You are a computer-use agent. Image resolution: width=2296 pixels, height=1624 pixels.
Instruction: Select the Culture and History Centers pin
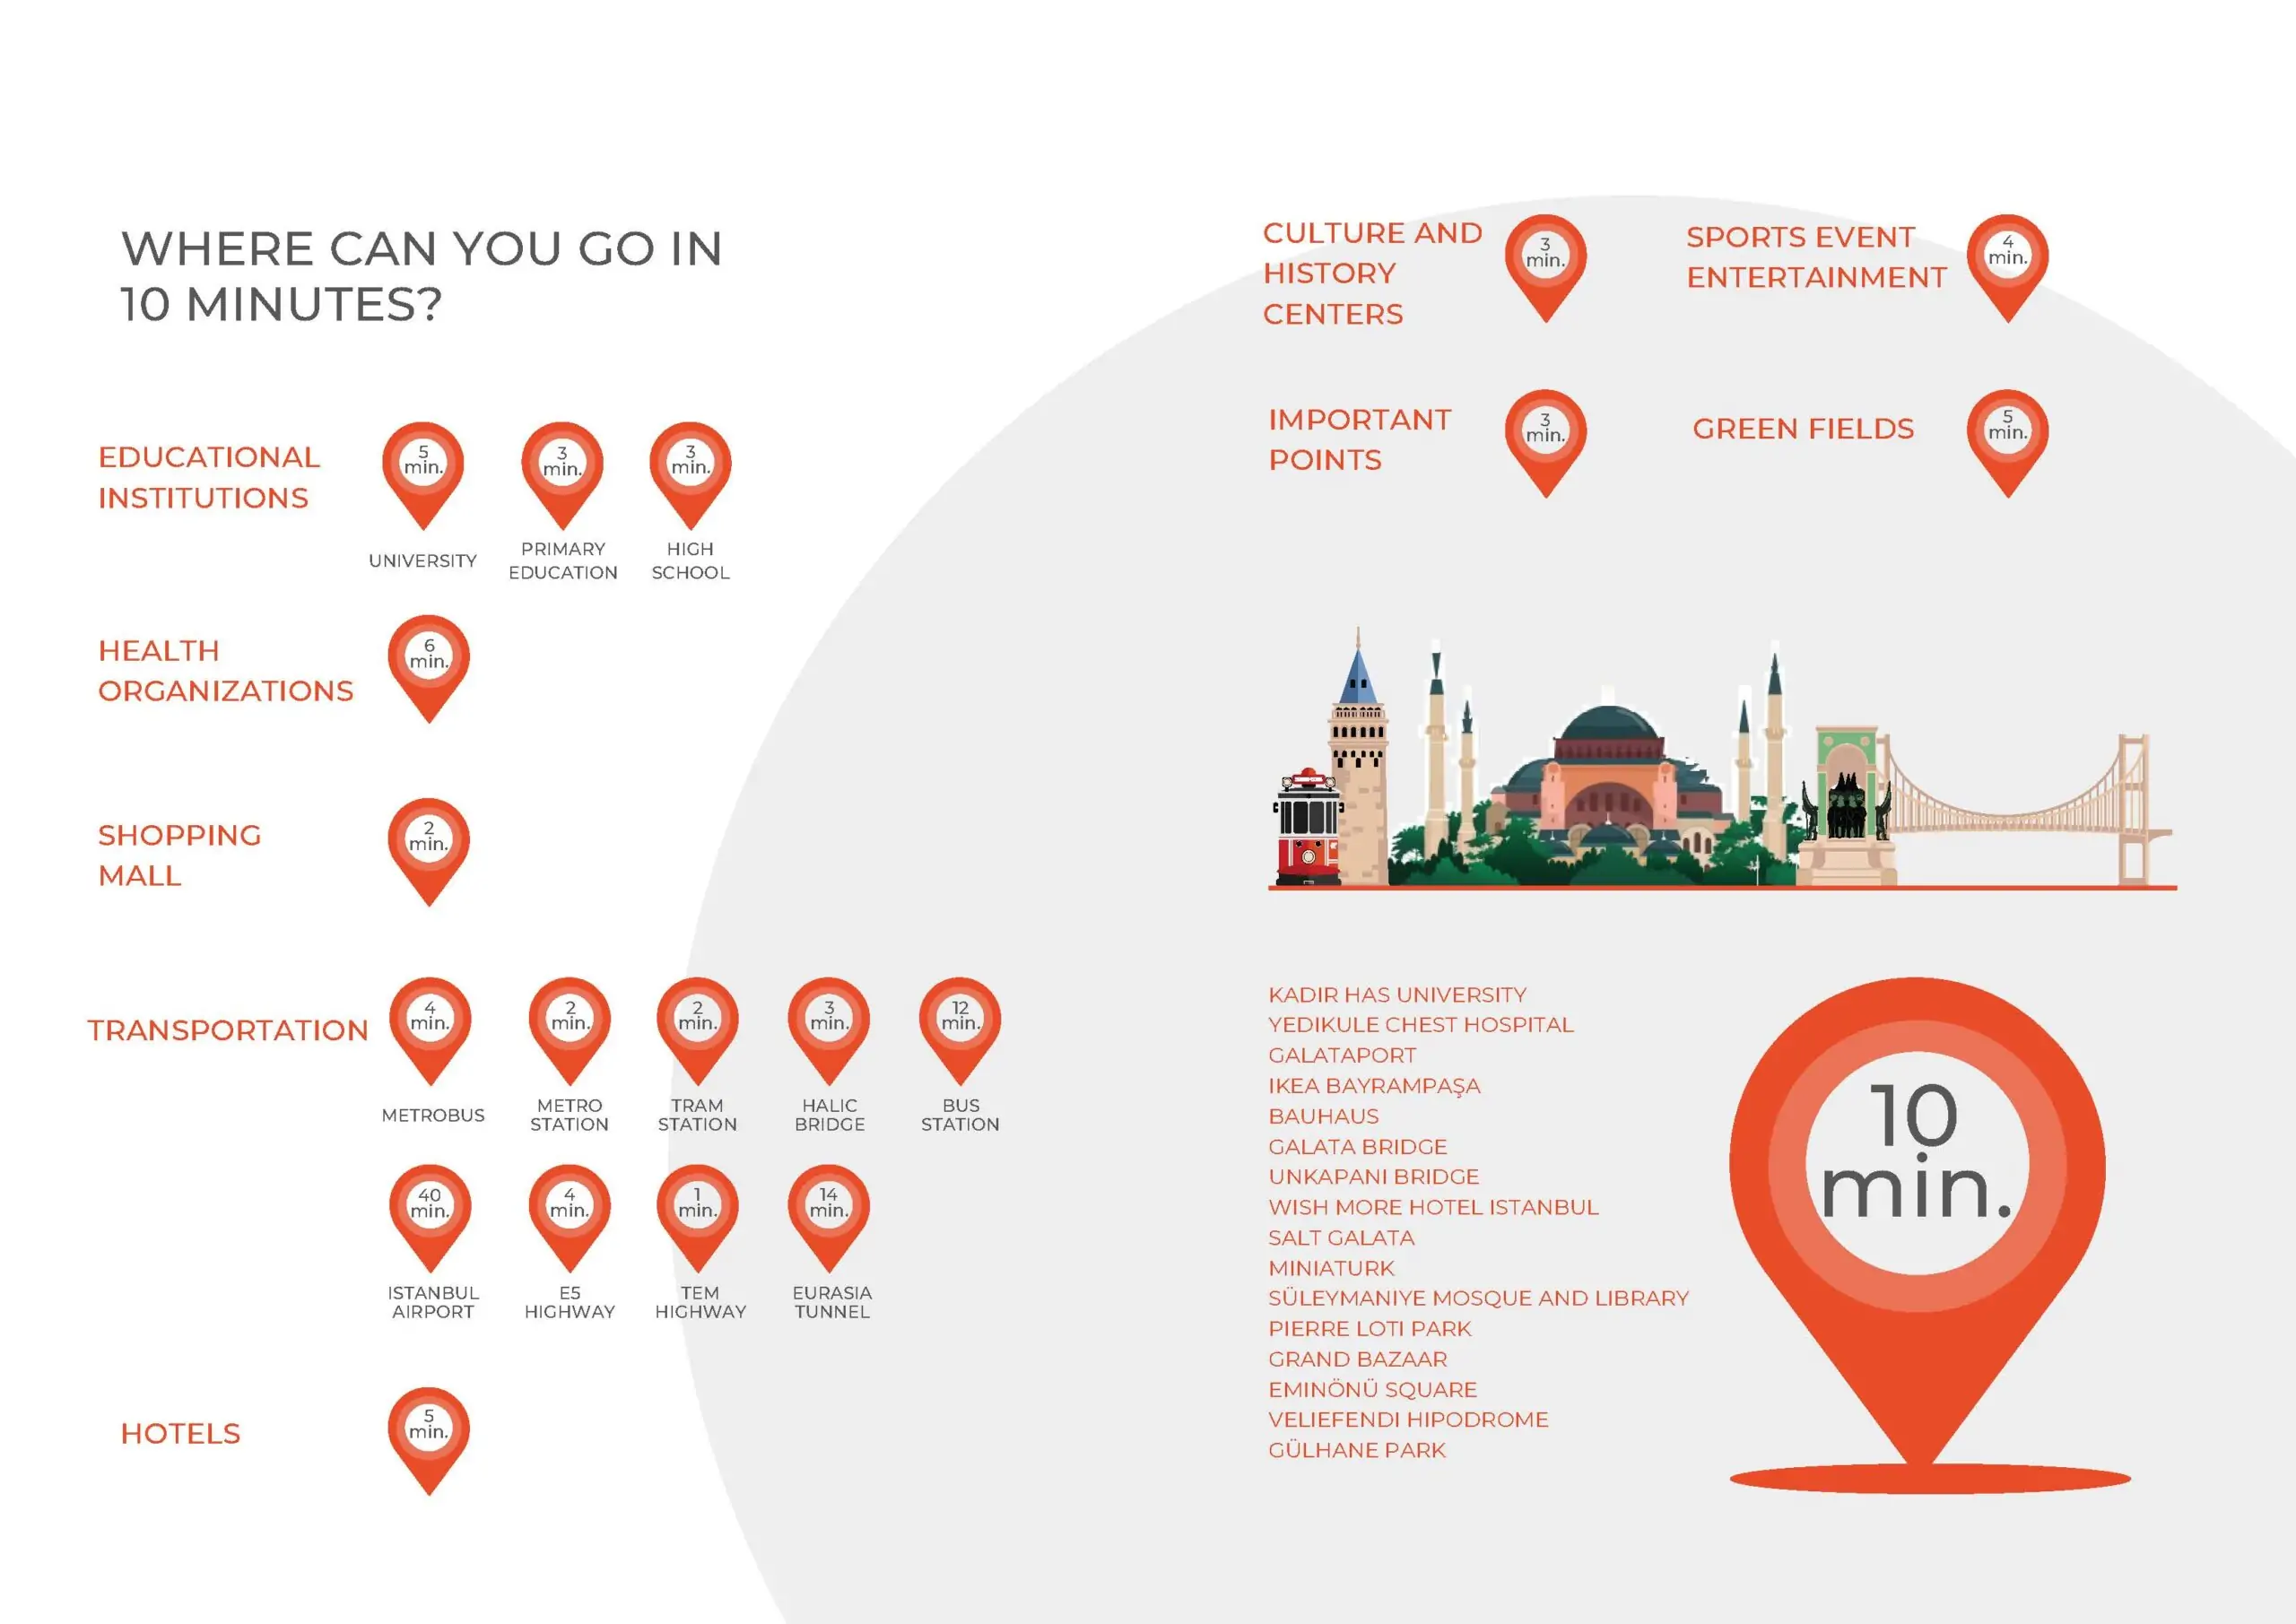(1546, 268)
